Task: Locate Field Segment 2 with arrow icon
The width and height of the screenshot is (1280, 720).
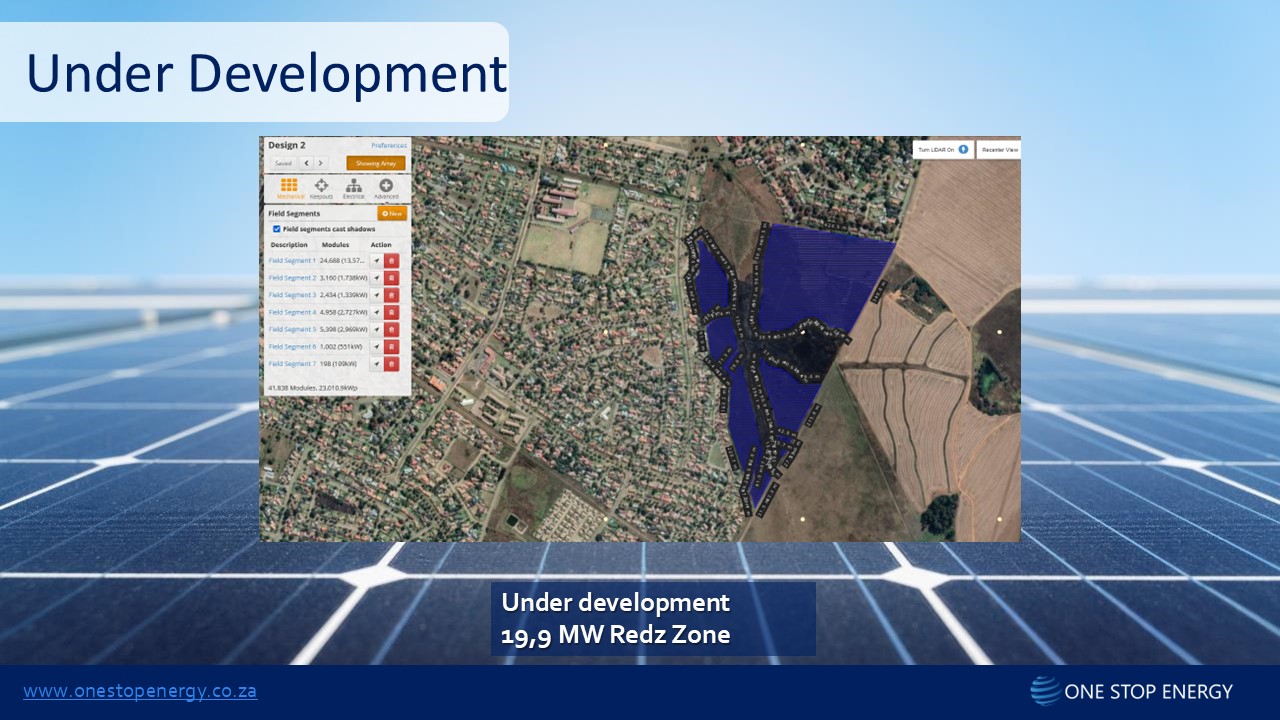Action: [x=377, y=278]
